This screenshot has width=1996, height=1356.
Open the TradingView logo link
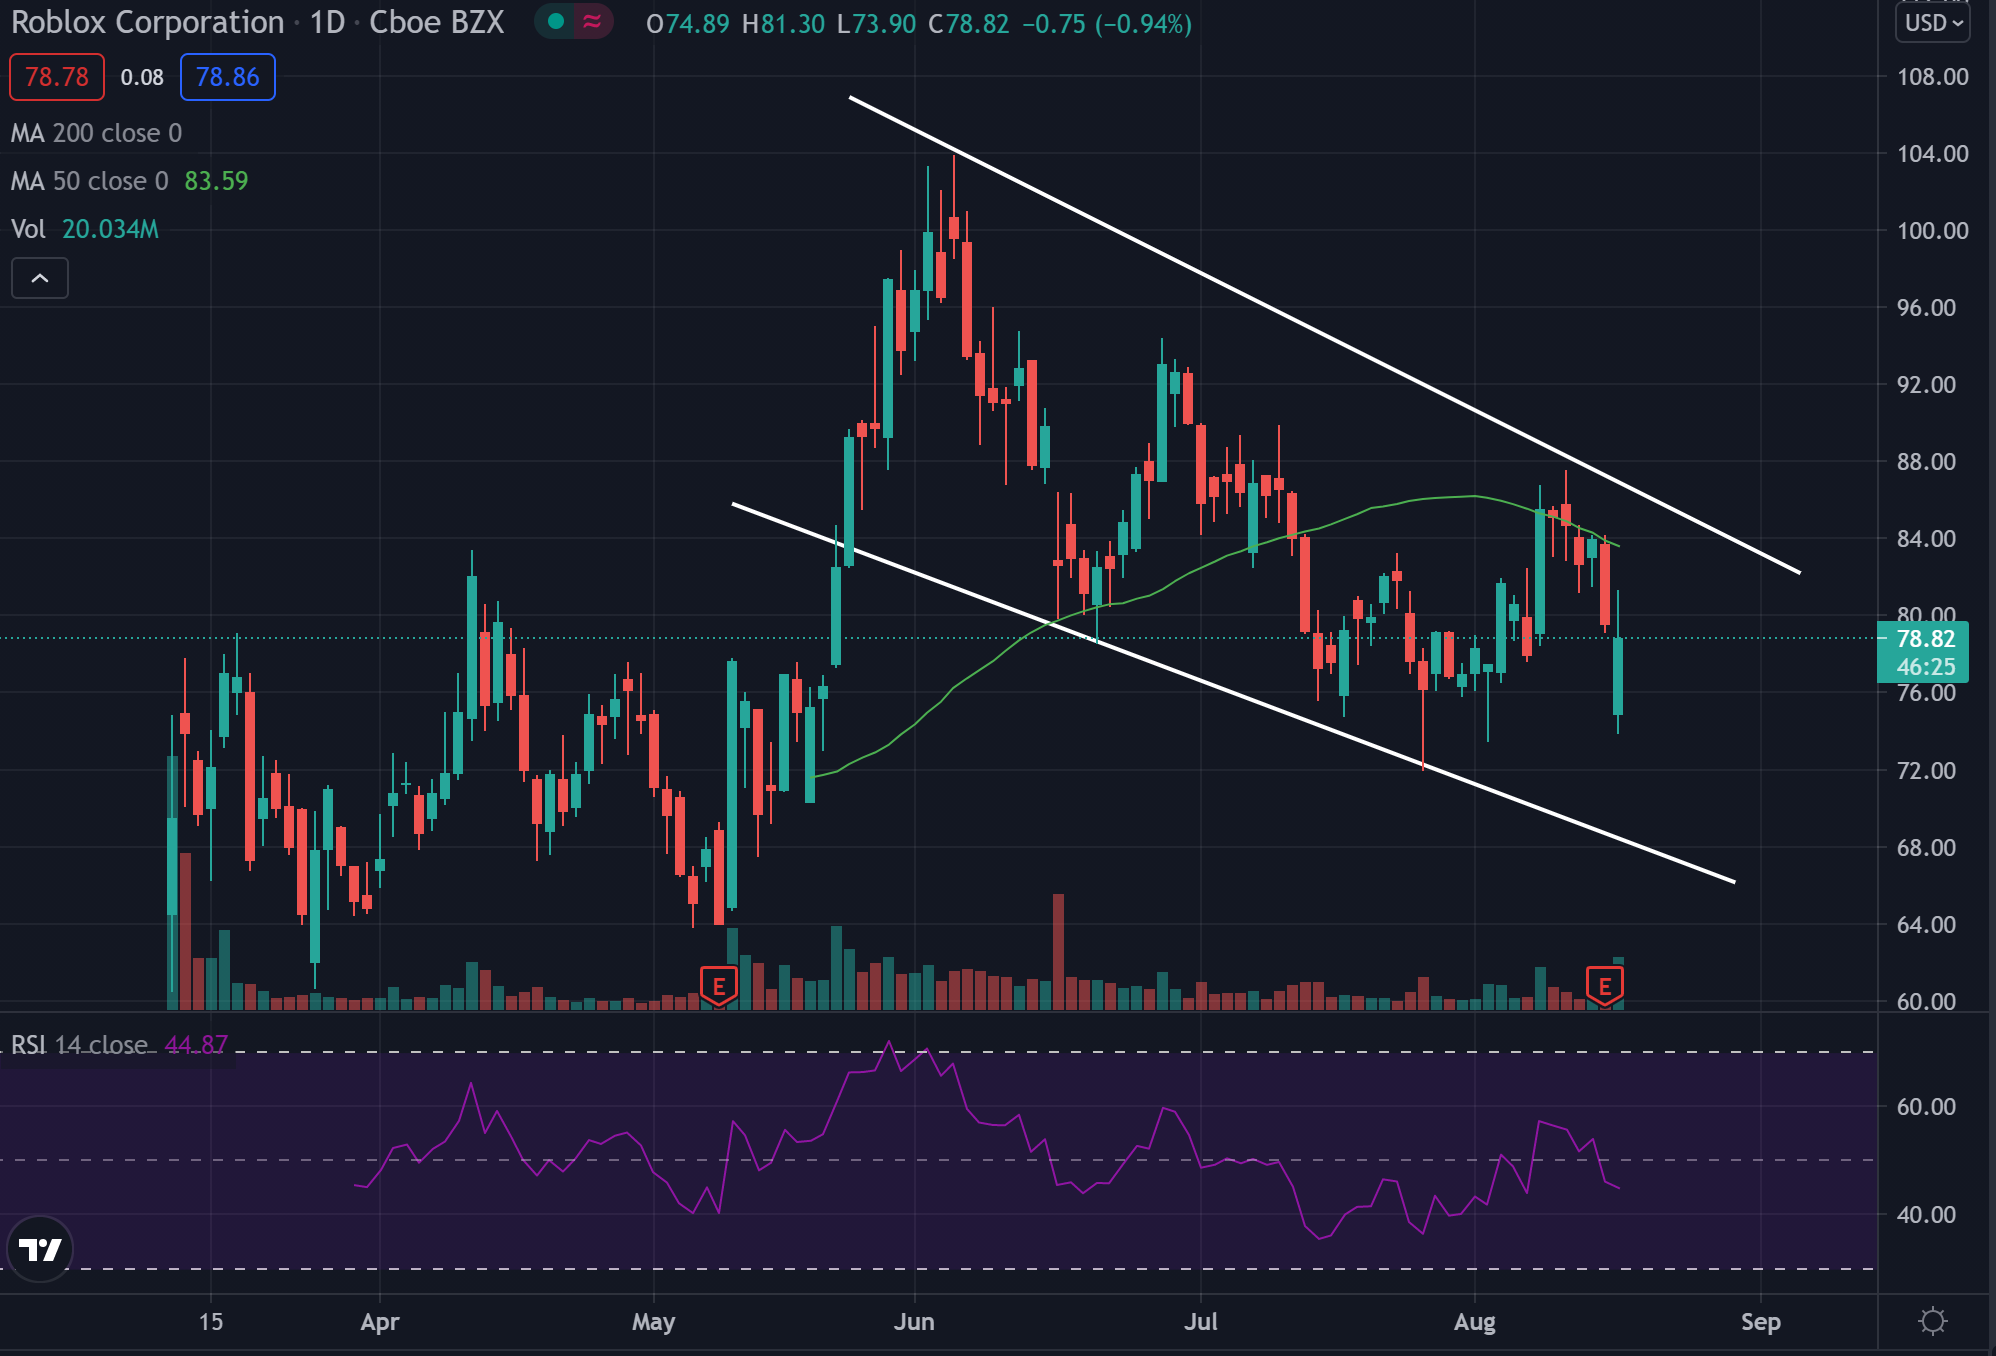click(40, 1249)
